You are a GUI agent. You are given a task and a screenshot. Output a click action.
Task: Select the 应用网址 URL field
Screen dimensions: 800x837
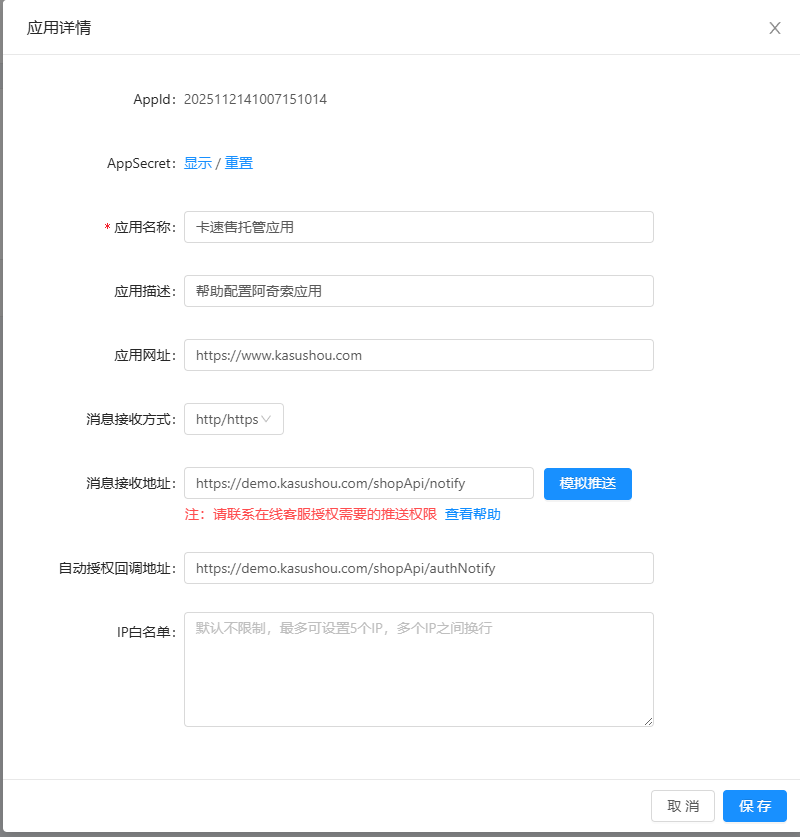[x=418, y=355]
